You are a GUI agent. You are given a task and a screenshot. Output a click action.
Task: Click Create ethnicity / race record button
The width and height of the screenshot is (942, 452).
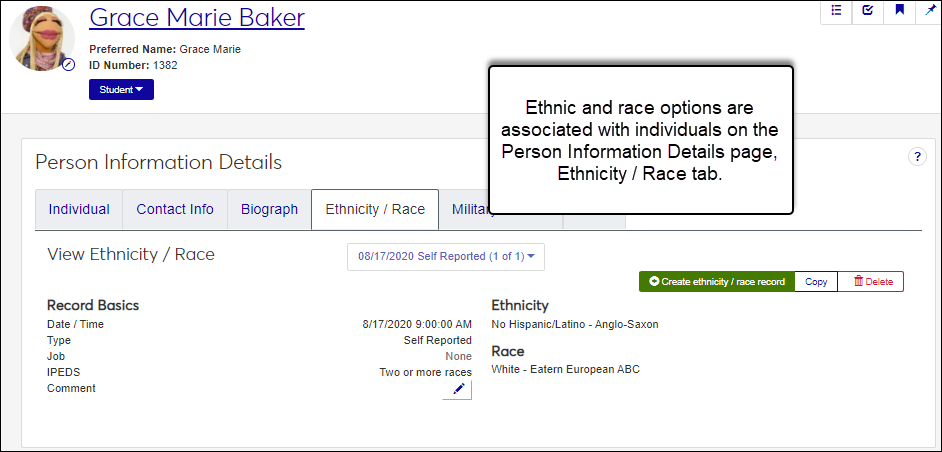[x=716, y=282]
